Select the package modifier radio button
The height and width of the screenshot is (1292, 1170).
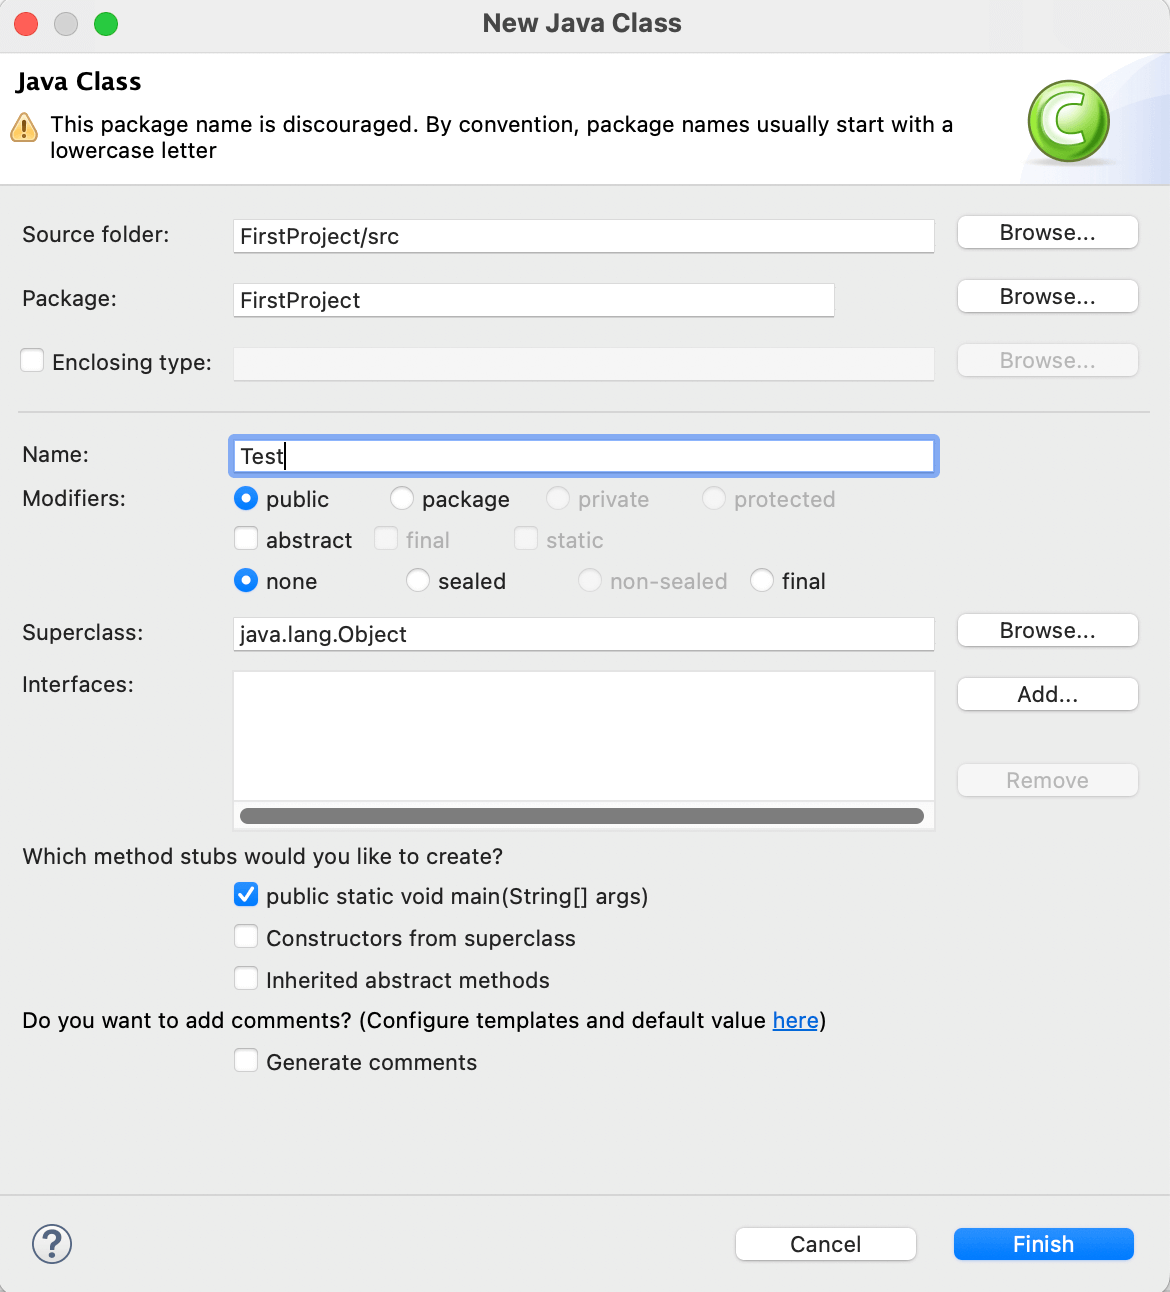(x=402, y=498)
